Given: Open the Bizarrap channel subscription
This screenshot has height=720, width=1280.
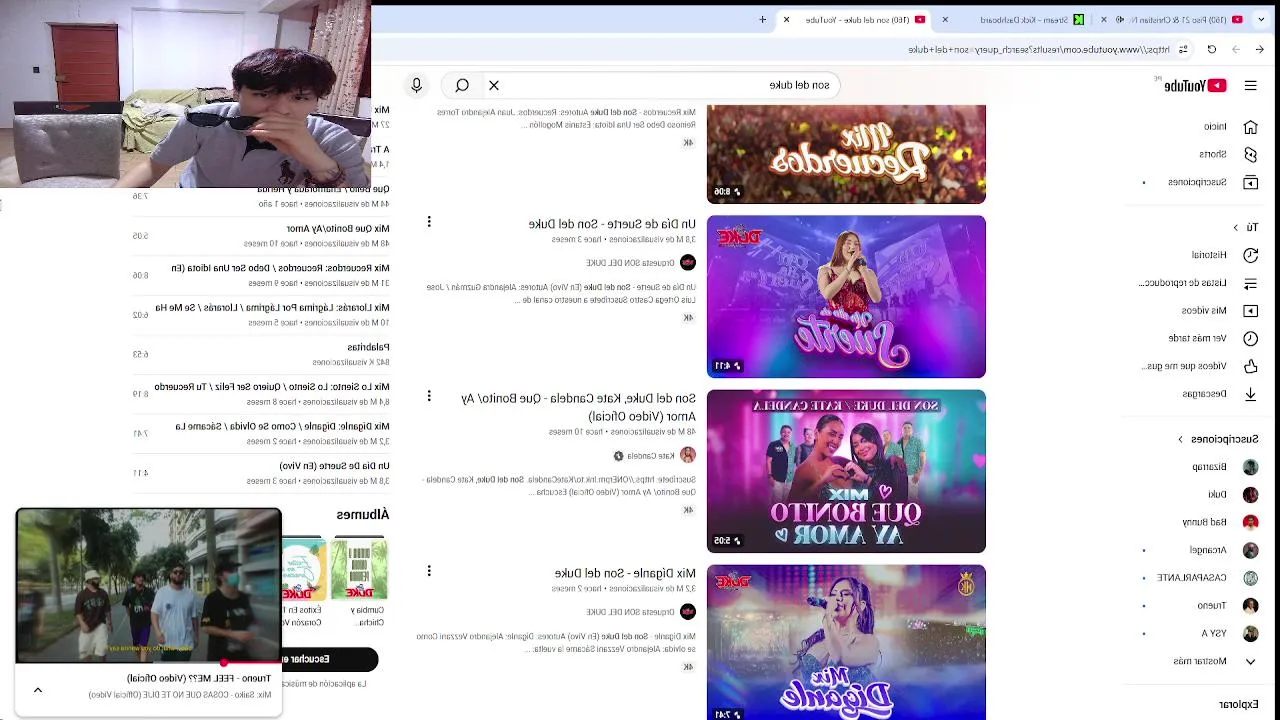Looking at the screenshot, I should 1224,467.
